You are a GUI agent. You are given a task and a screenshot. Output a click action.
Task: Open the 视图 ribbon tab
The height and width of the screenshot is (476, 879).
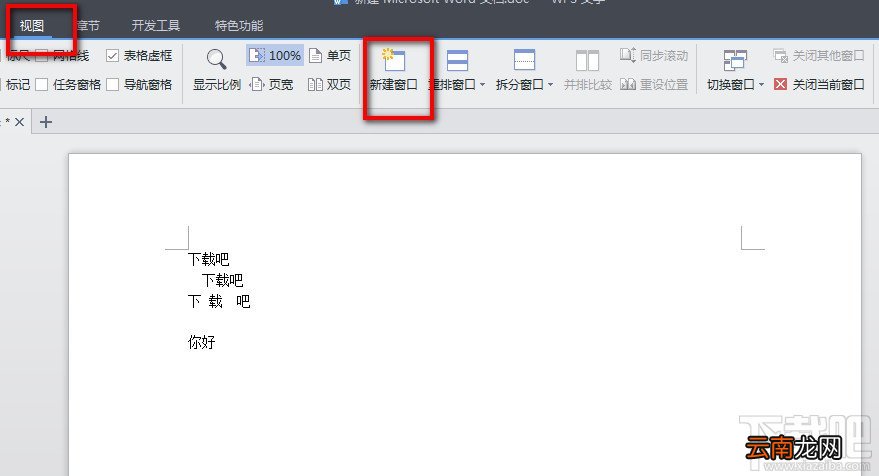pyautogui.click(x=31, y=26)
